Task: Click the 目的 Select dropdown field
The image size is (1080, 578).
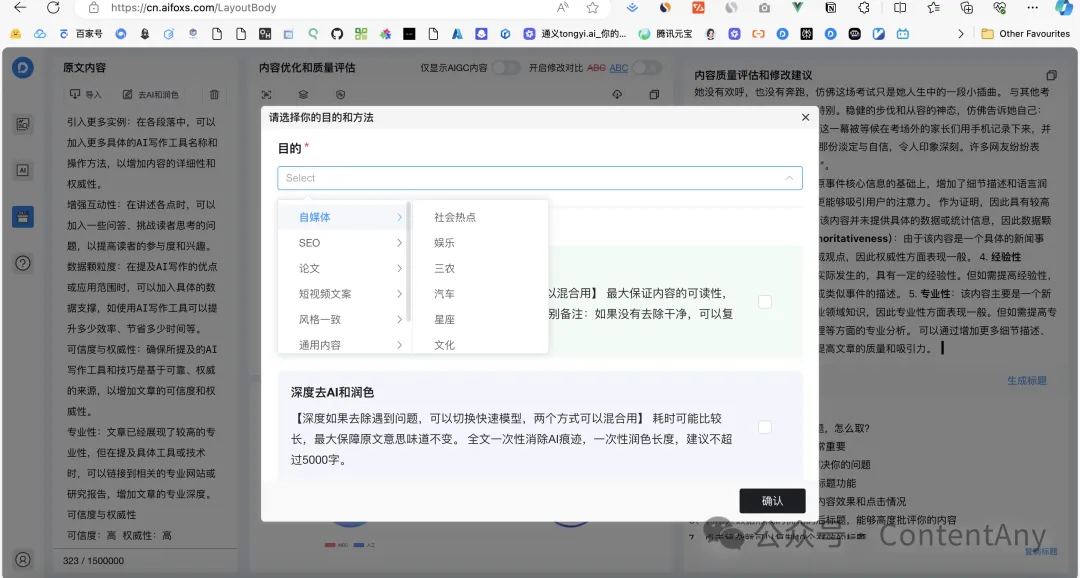Action: point(539,178)
